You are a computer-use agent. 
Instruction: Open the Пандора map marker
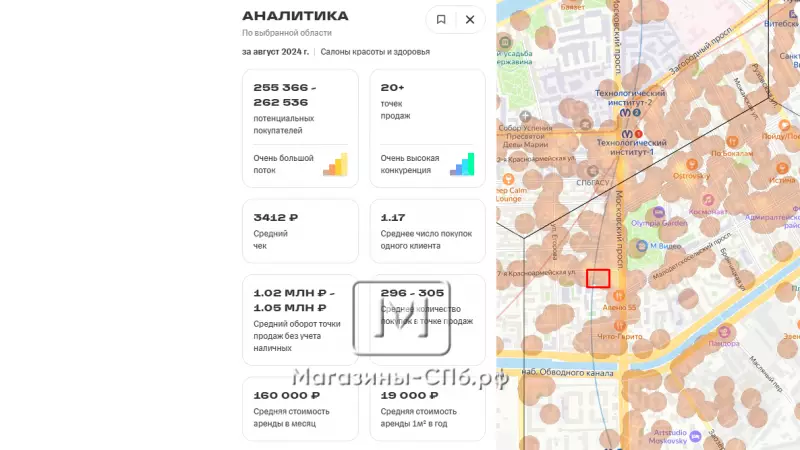click(723, 332)
